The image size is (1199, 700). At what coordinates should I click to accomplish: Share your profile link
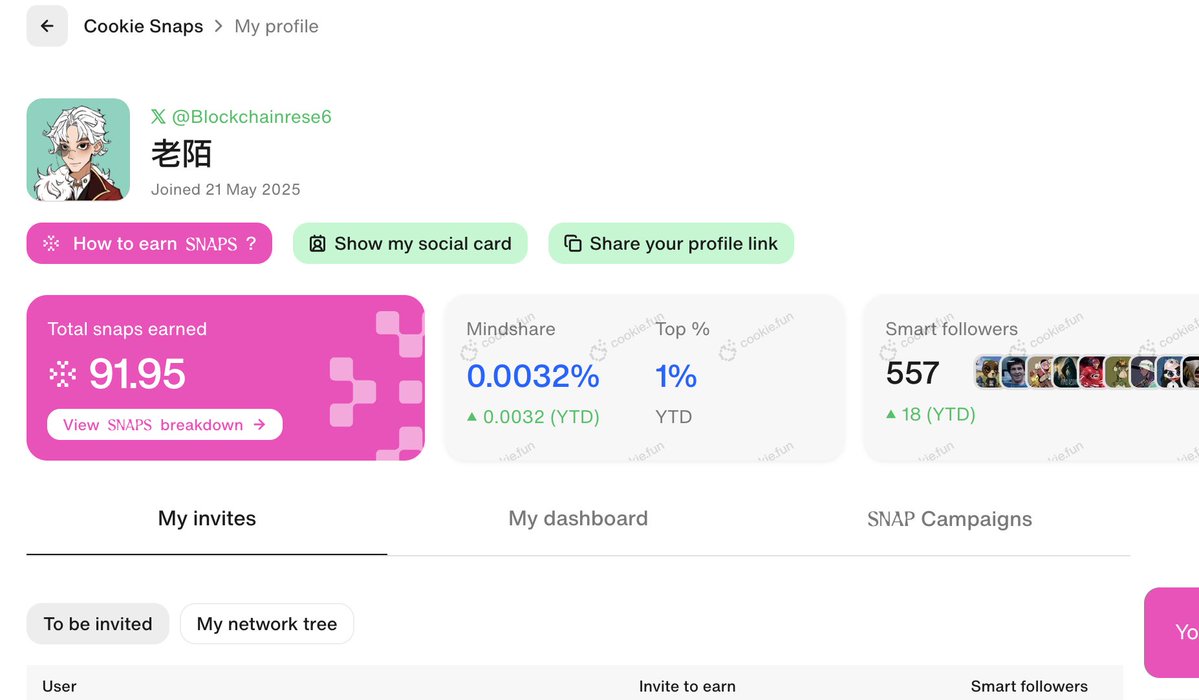(x=671, y=243)
